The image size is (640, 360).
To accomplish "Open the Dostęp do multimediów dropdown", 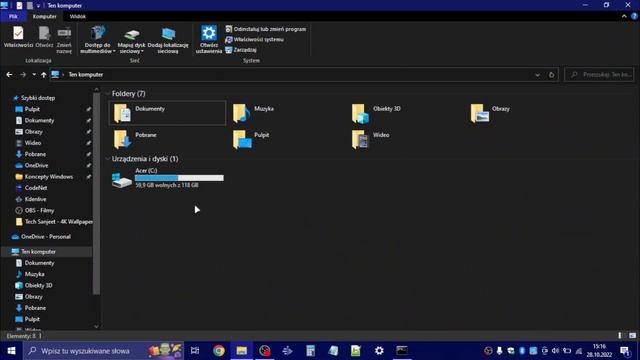I will point(98,40).
